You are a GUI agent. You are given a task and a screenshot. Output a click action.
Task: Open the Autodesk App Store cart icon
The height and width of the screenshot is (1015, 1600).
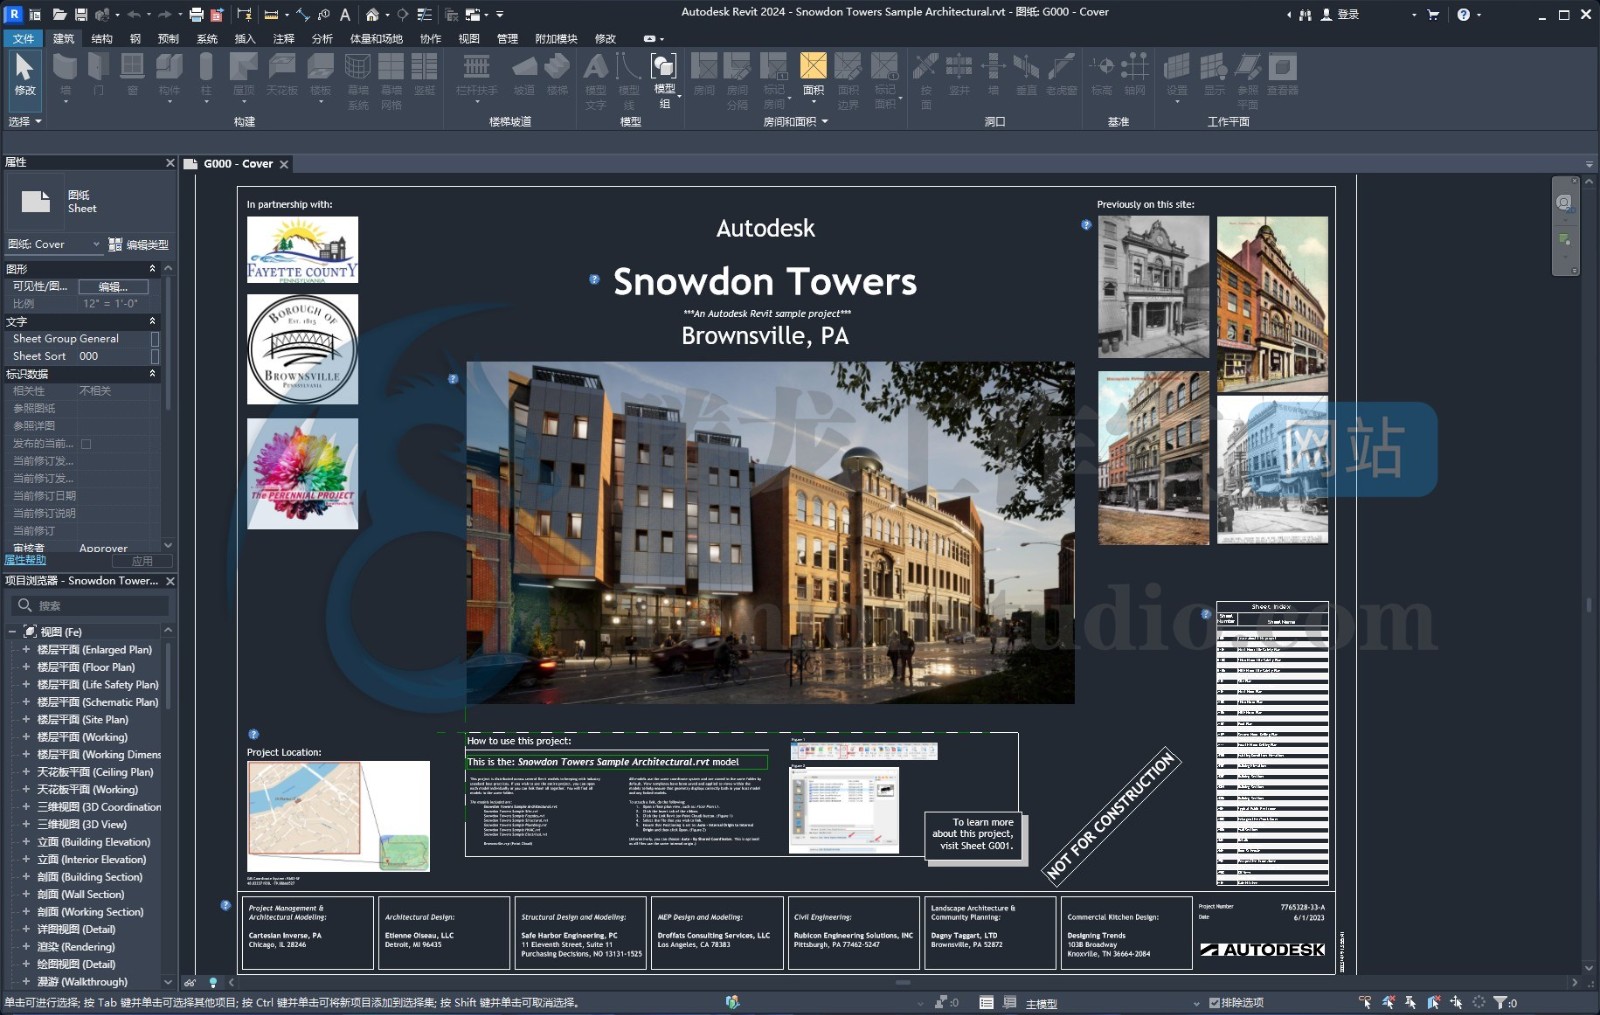(x=1433, y=15)
